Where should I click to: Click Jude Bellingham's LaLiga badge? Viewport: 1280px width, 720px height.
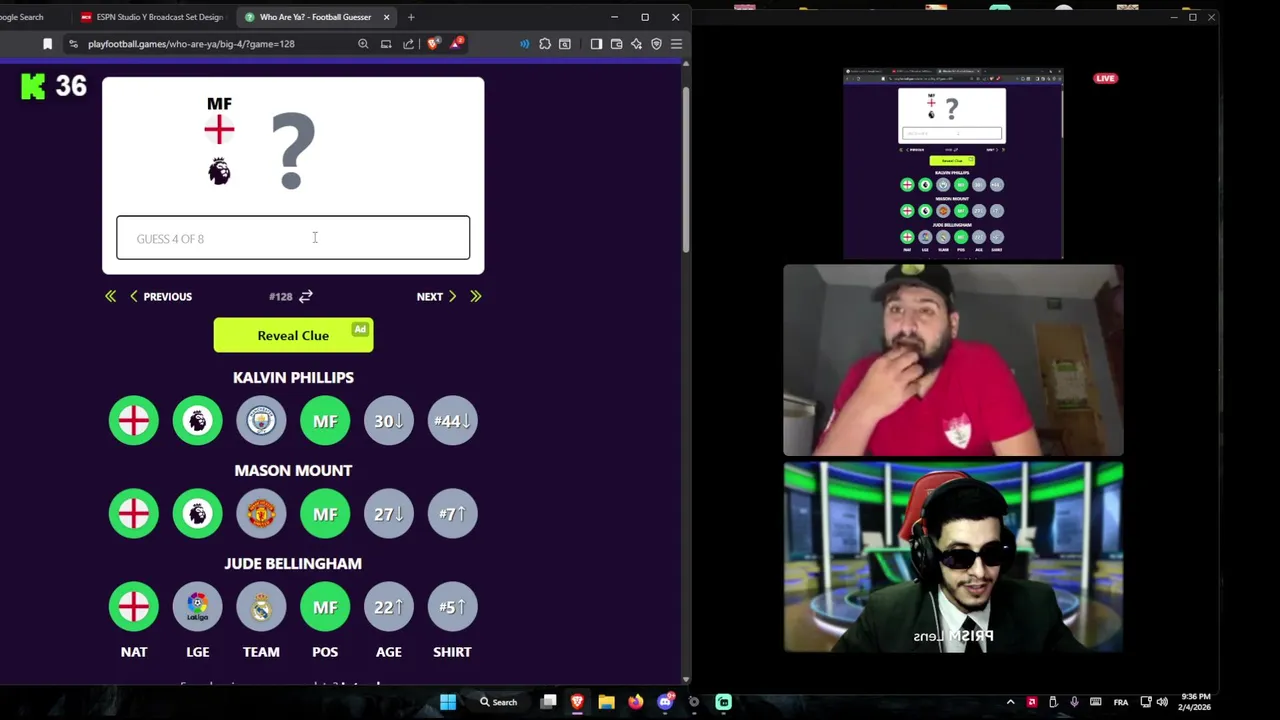198,607
